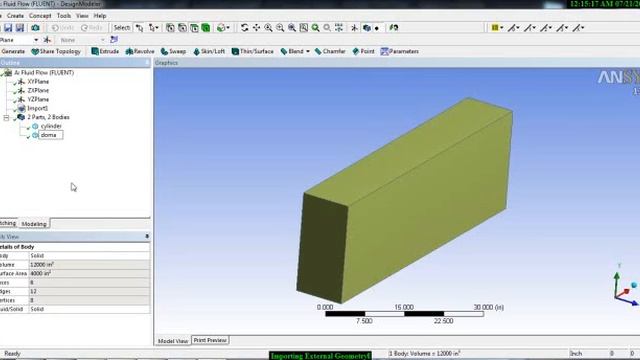The height and width of the screenshot is (360, 640).
Task: Select Import1 in the outline tree
Action: point(37,109)
